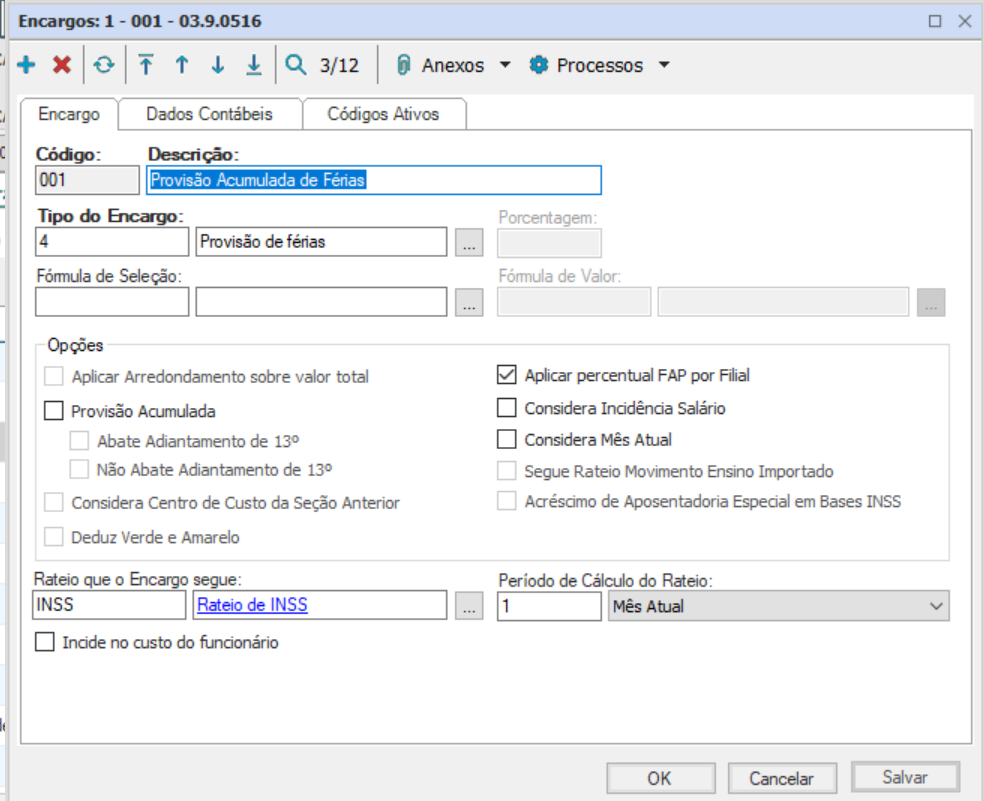The width and height of the screenshot is (984, 801).
Task: Close the Encargos window
Action: pos(965,21)
